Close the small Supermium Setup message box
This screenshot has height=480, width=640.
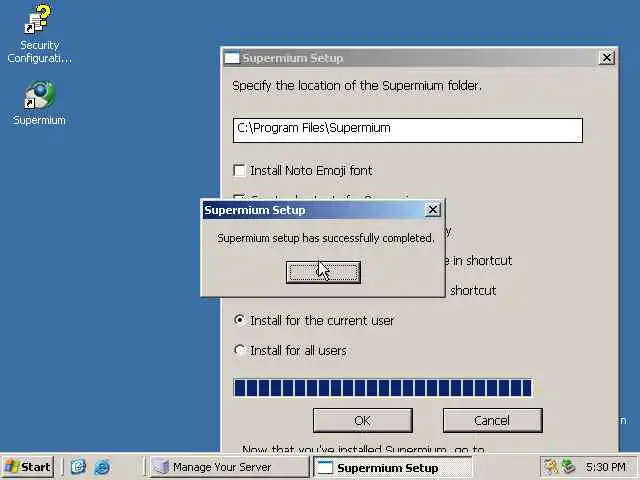click(x=432, y=210)
